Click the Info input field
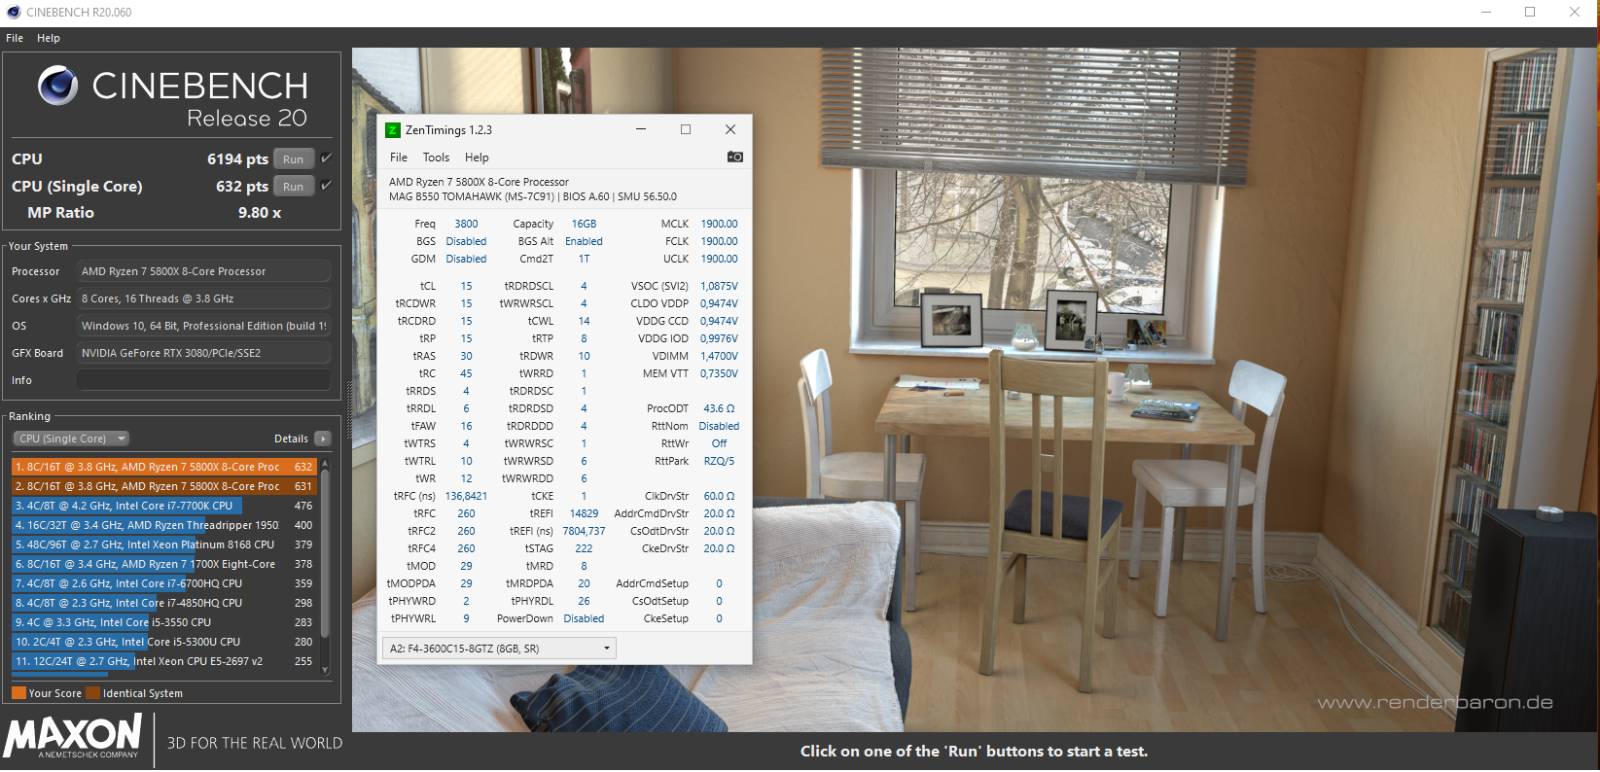 [204, 380]
